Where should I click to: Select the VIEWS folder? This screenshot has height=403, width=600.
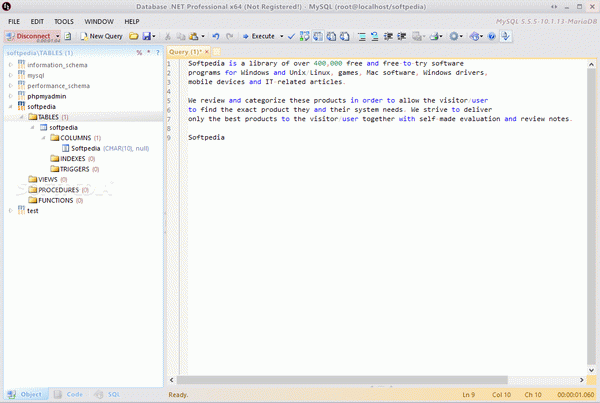(48, 179)
